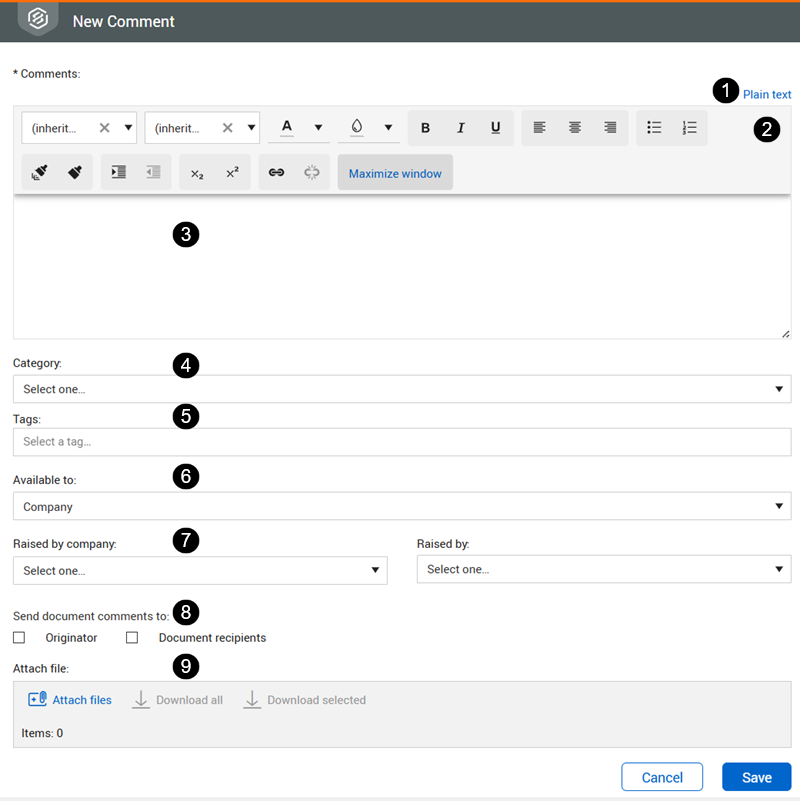Click the Save button
Screen dimensions: 800x801
click(x=756, y=777)
